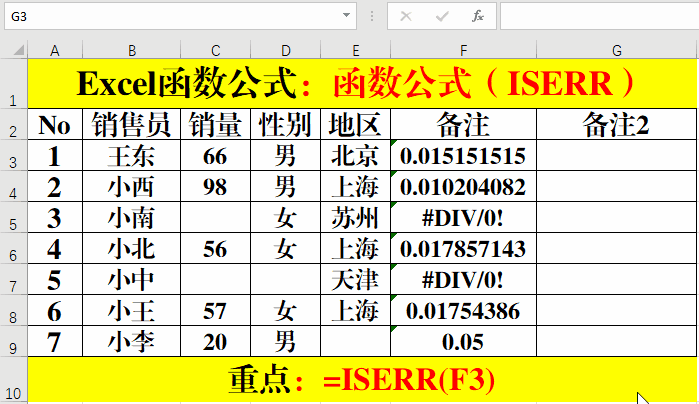The image size is (699, 404).
Task: Select column F header
Action: point(463,50)
